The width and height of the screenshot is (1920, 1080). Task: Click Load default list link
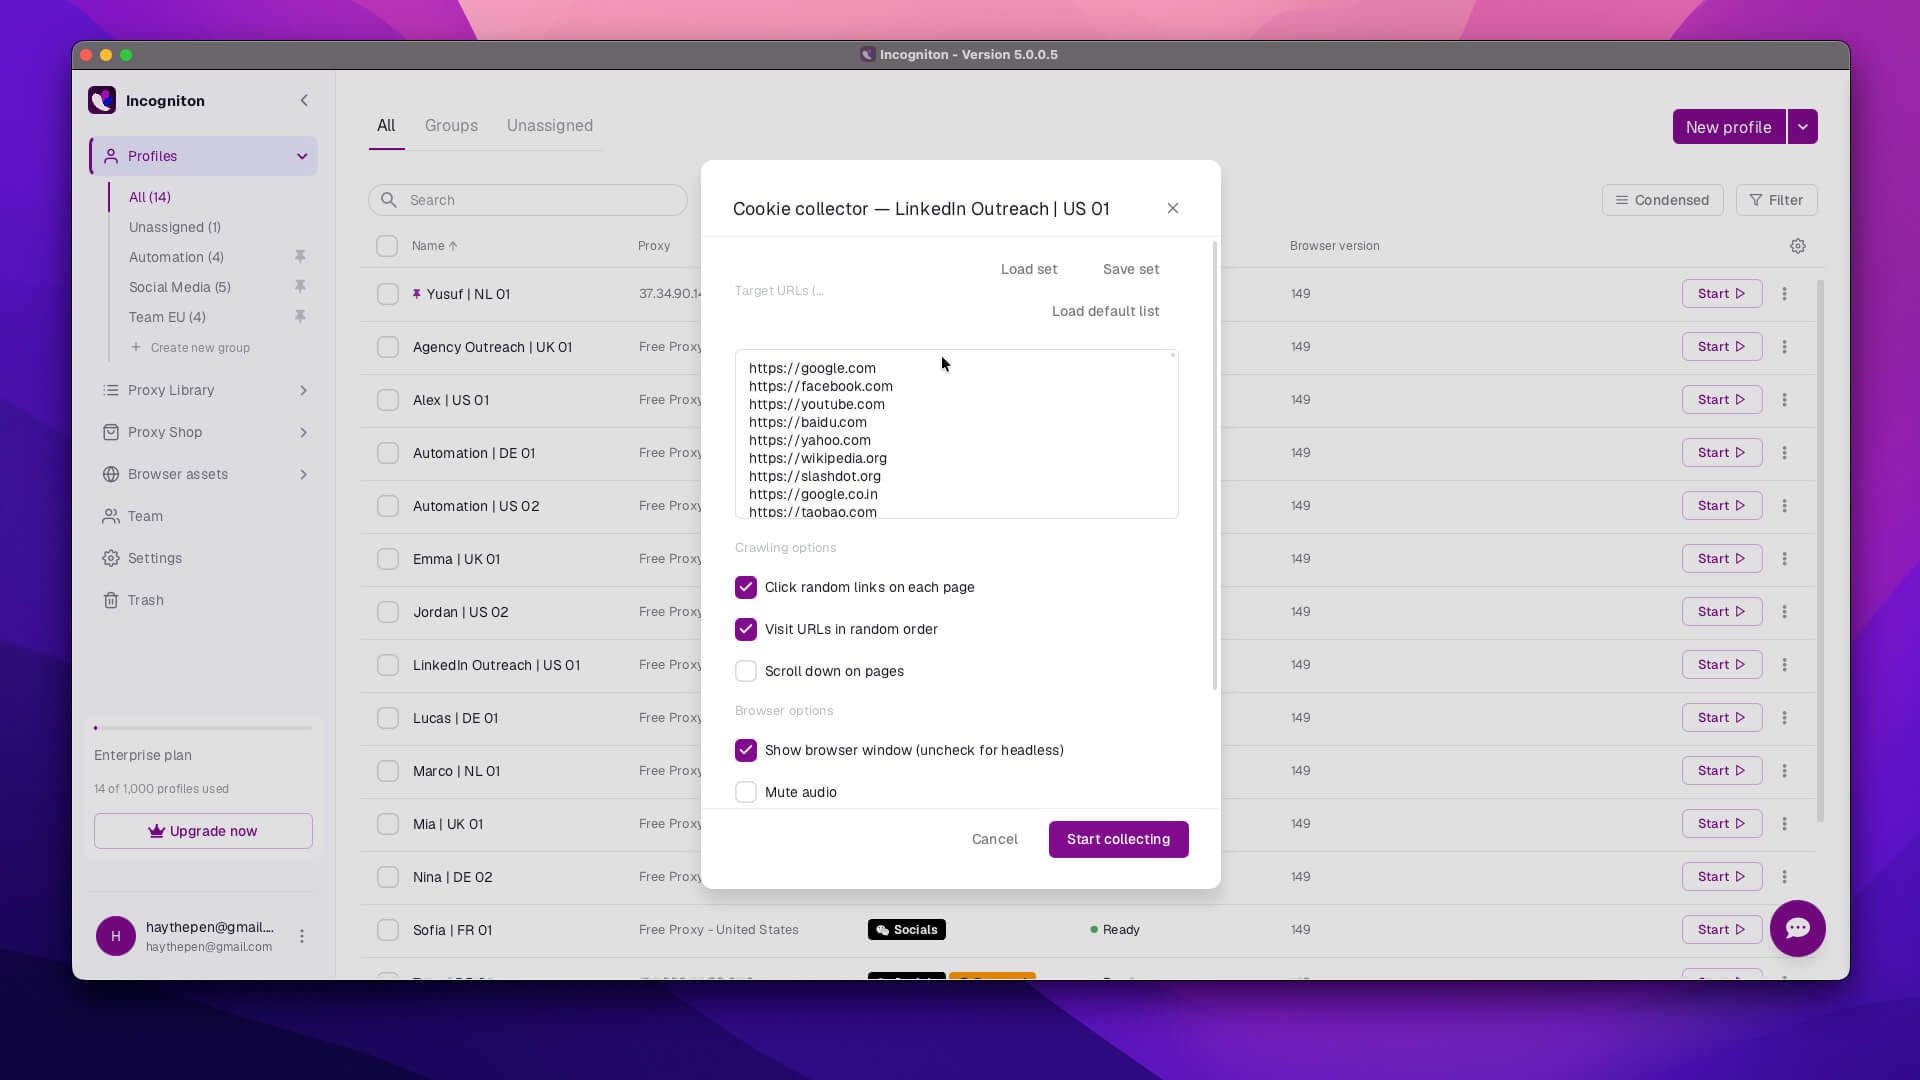click(1105, 311)
